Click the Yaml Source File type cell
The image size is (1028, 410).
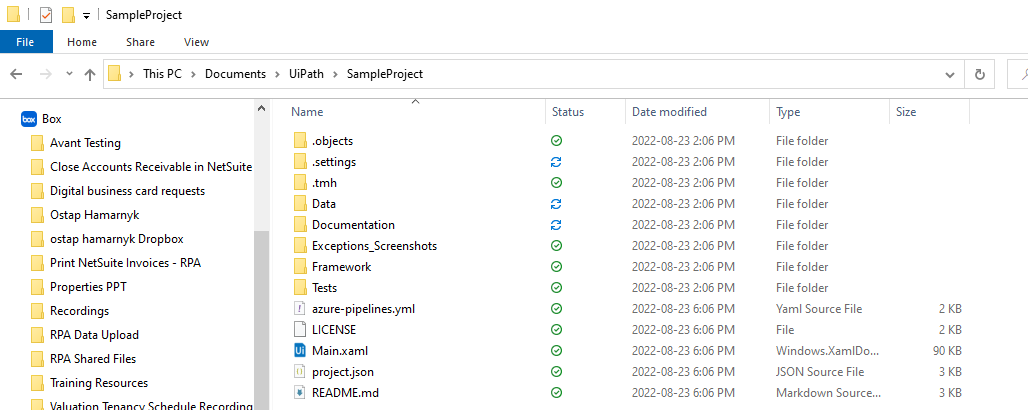pos(819,308)
